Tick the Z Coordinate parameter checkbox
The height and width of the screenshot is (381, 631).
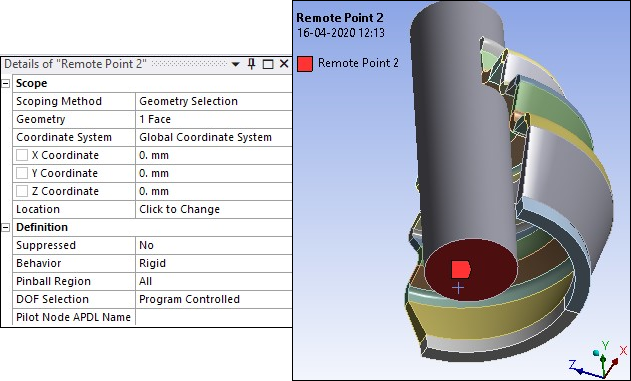click(22, 191)
